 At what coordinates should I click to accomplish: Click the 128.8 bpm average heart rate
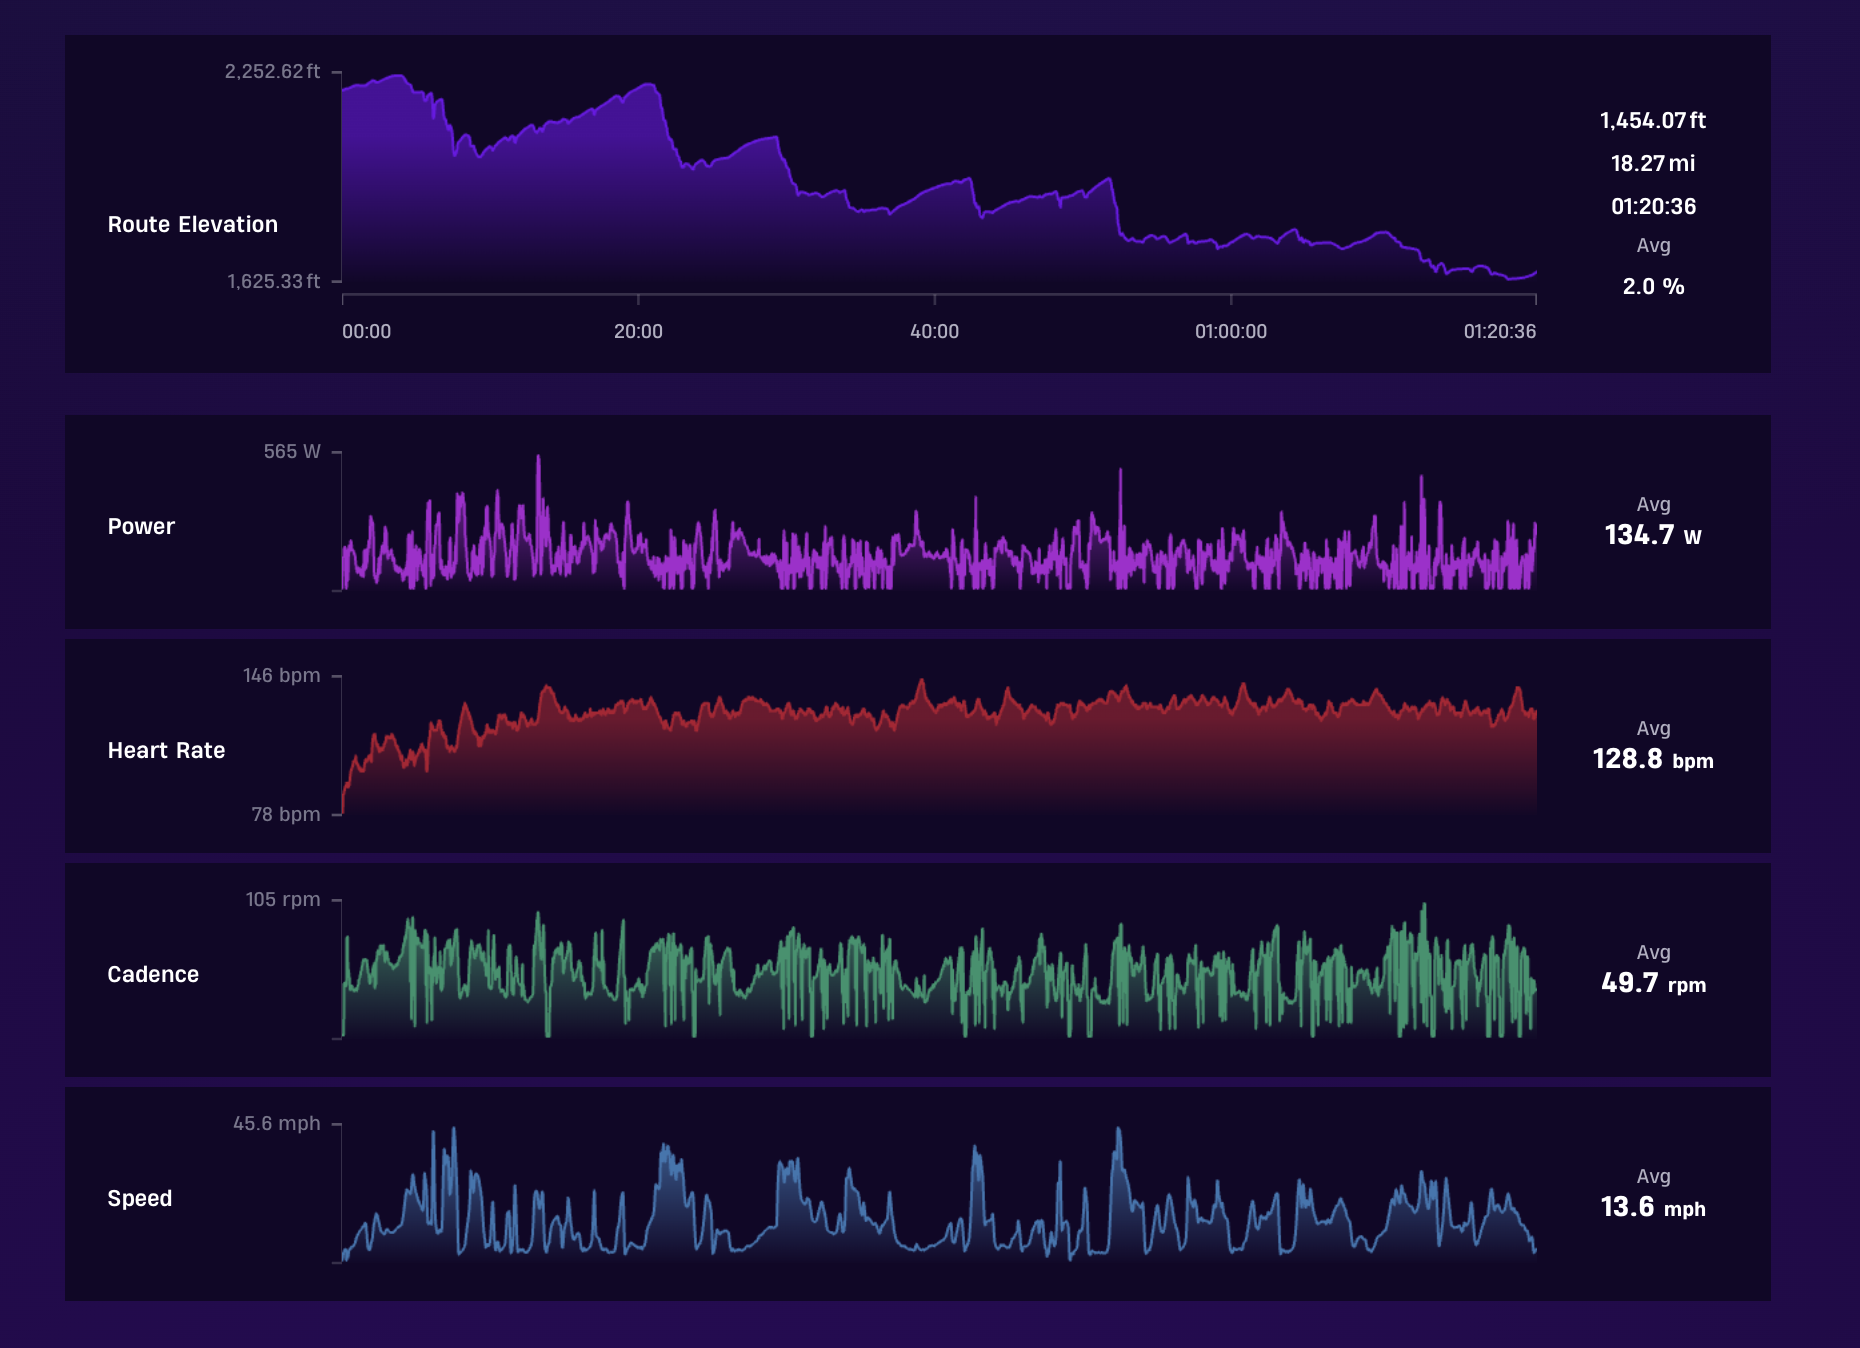[1653, 759]
